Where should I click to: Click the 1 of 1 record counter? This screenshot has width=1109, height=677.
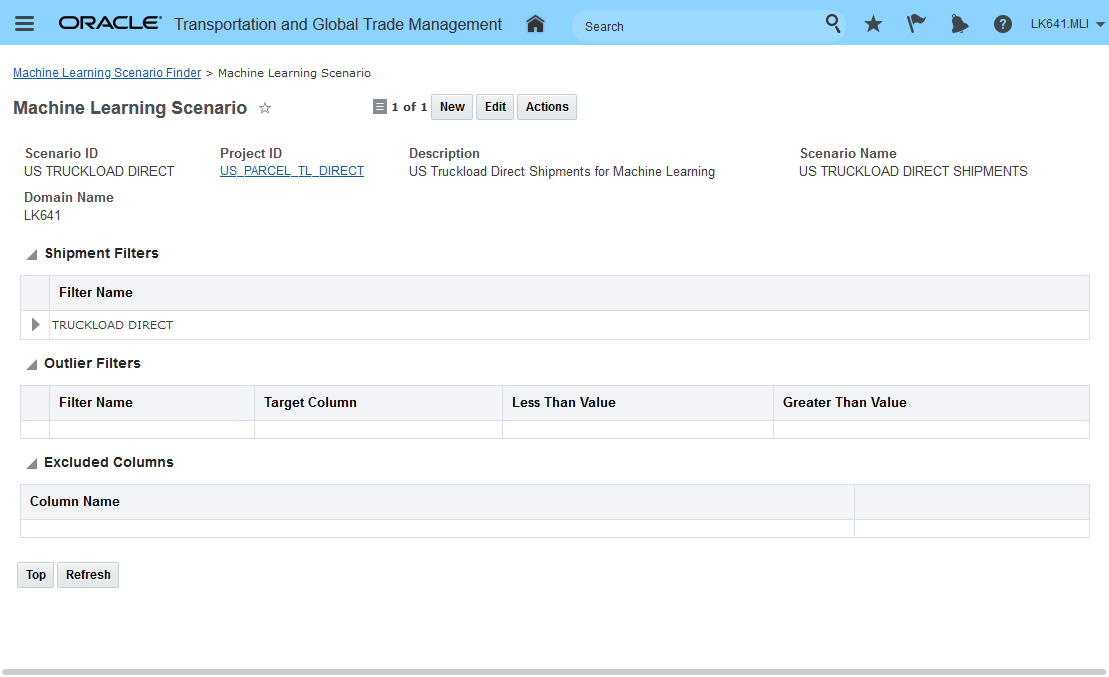[409, 107]
